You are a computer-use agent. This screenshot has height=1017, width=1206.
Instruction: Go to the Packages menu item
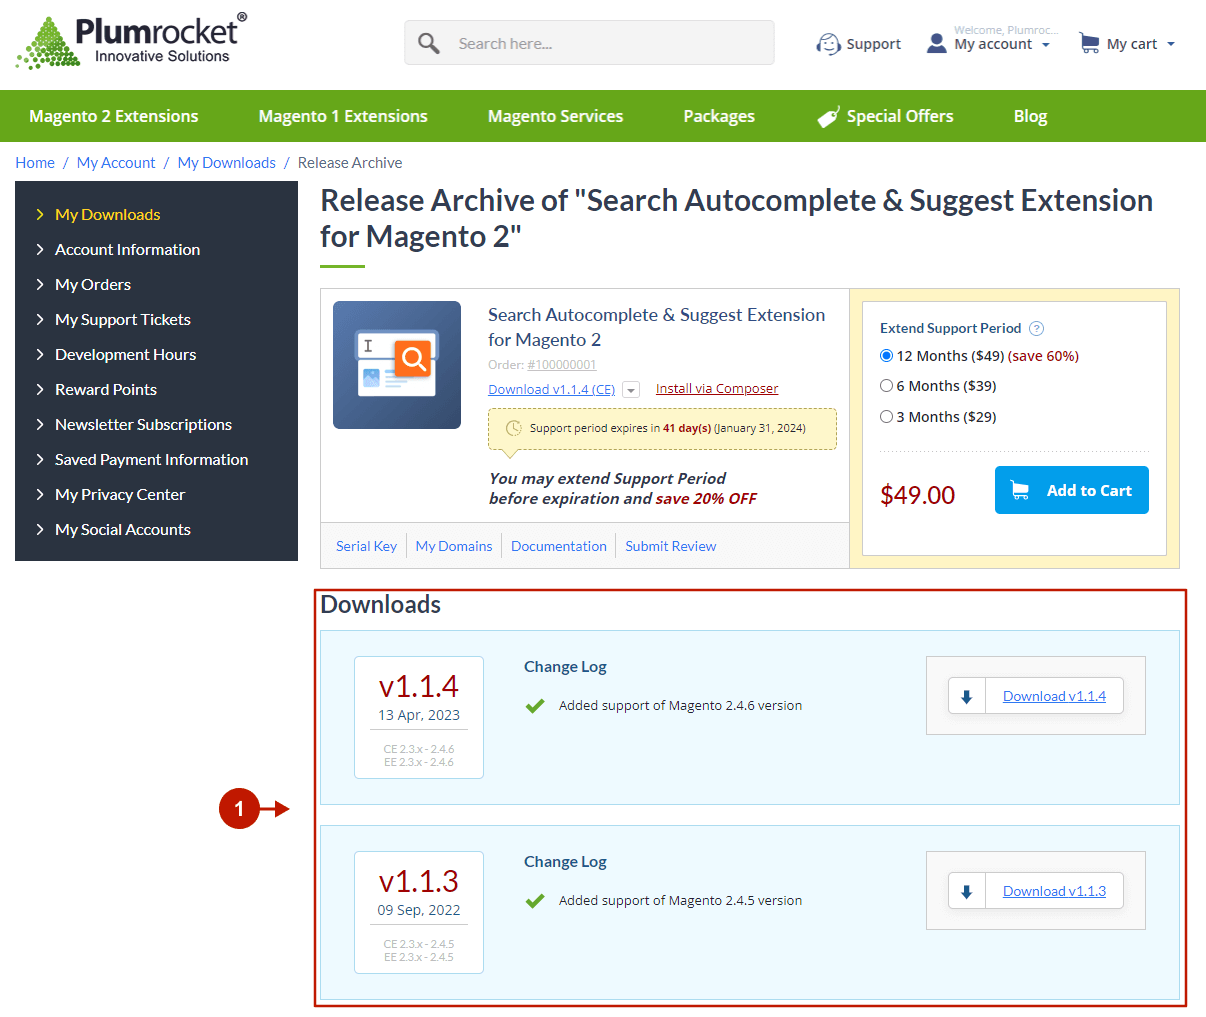tap(719, 117)
